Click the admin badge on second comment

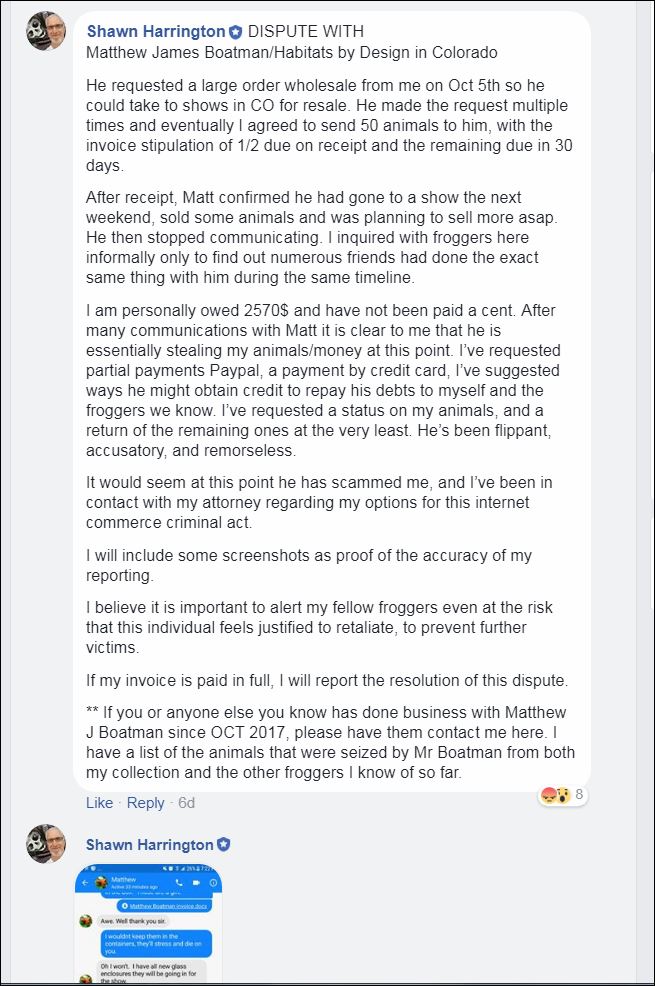[x=224, y=845]
